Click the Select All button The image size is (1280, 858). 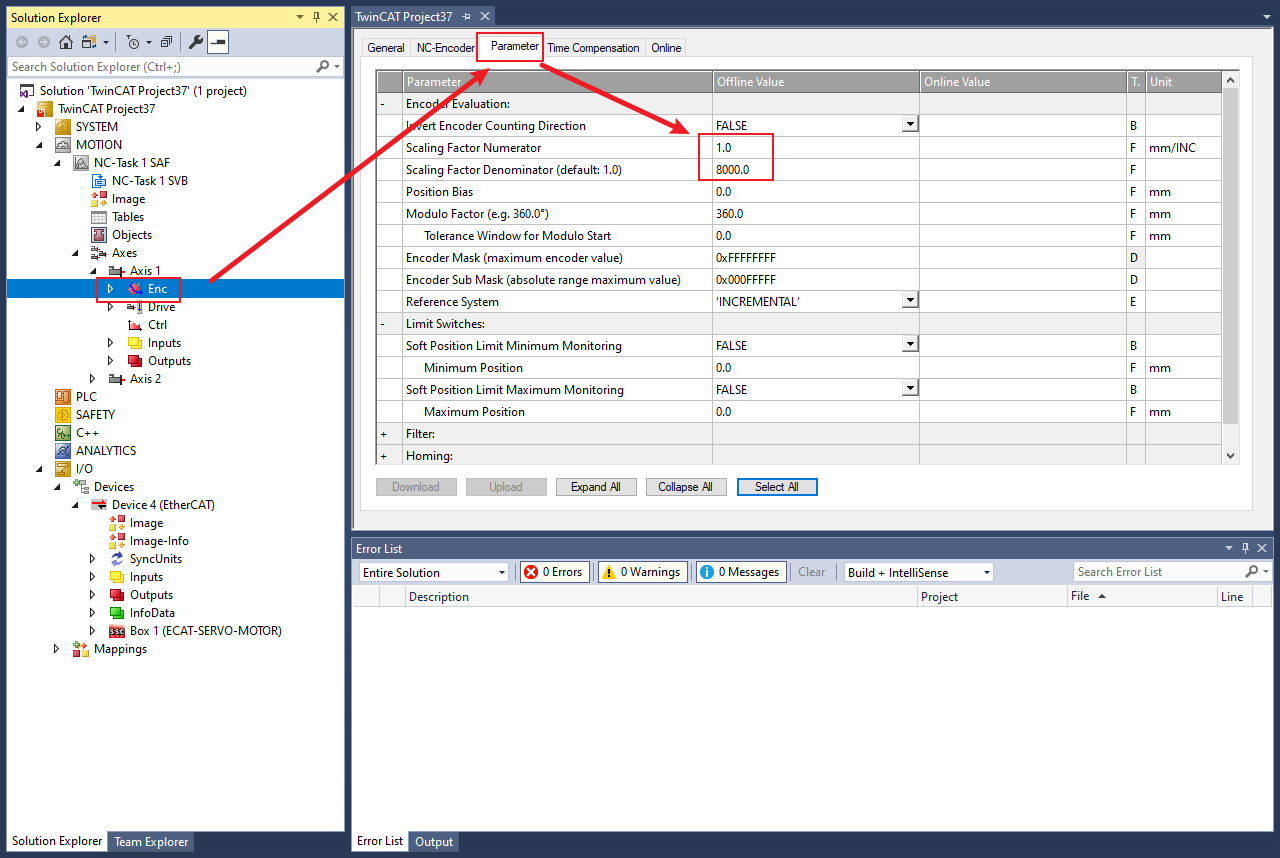777,487
